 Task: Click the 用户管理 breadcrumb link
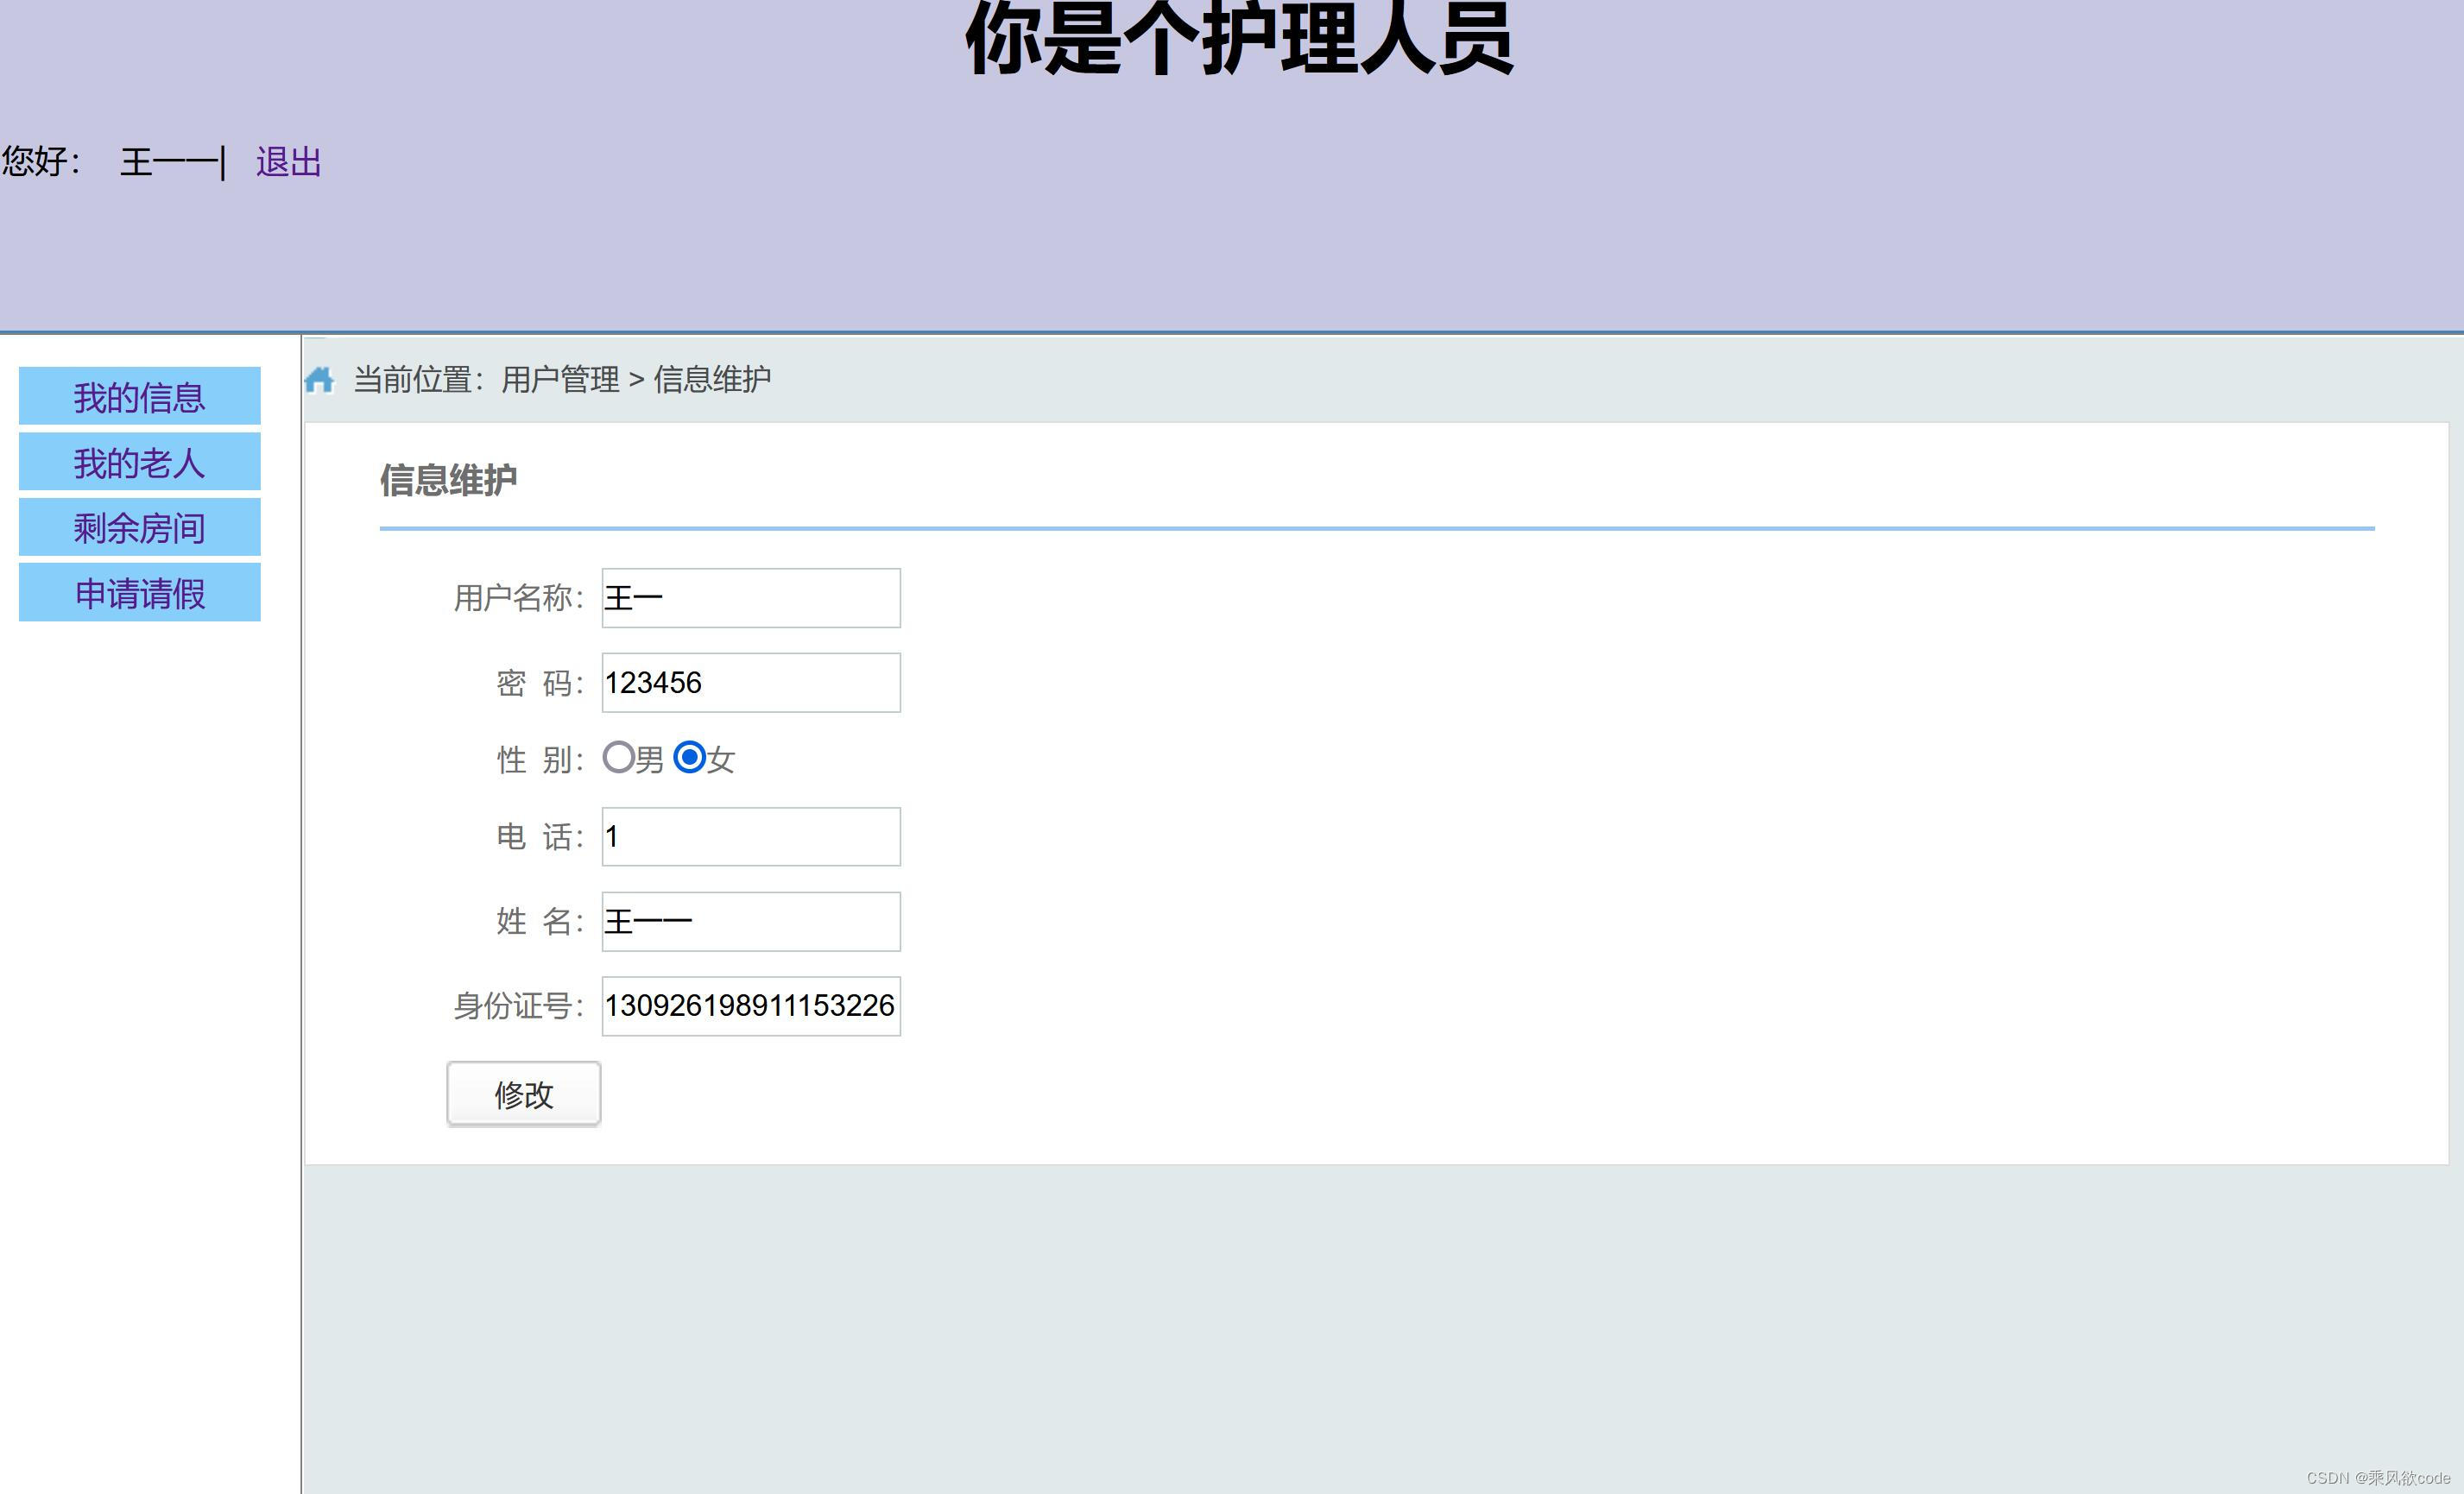point(561,380)
